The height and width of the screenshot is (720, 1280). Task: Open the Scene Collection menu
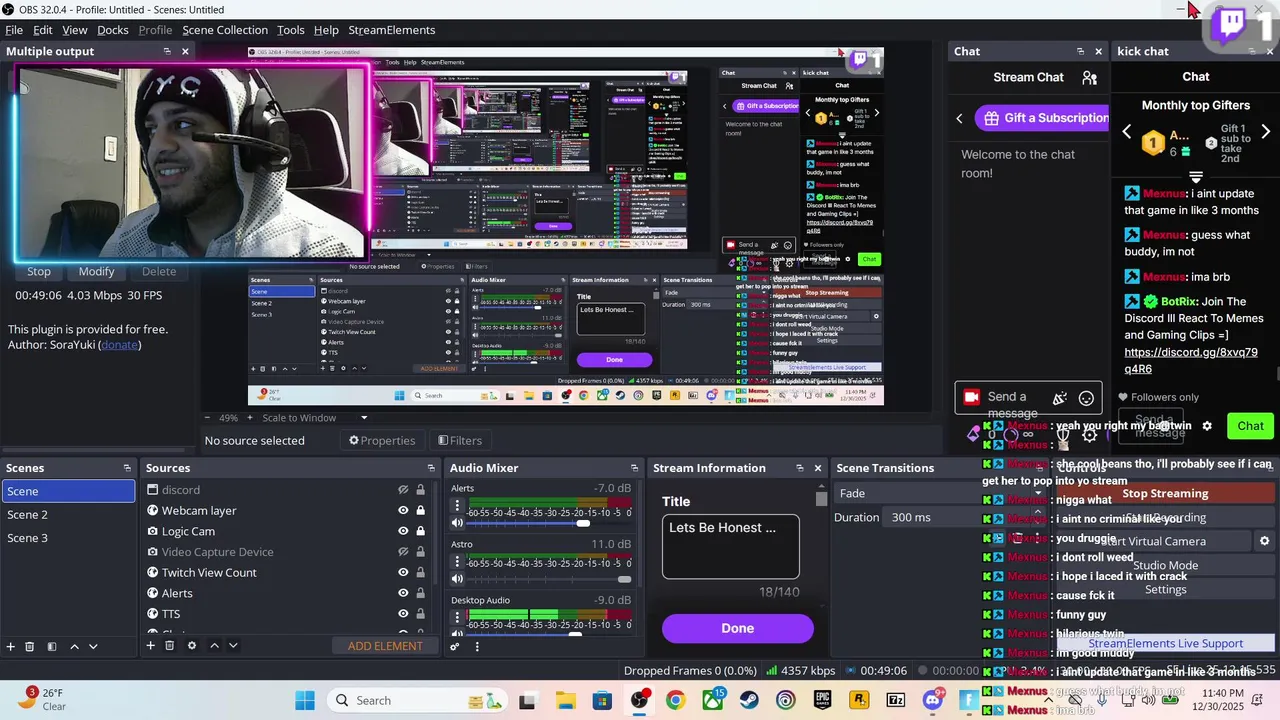click(225, 30)
